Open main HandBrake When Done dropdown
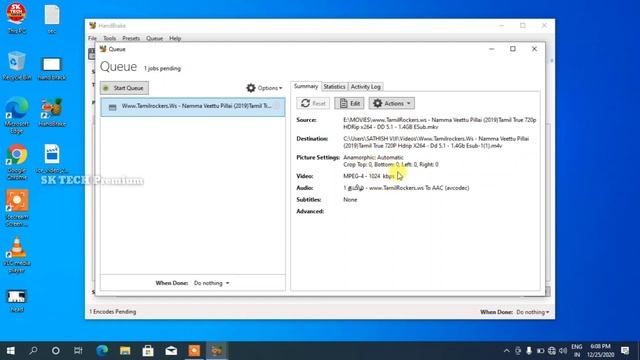The height and width of the screenshot is (360, 640). pos(533,312)
